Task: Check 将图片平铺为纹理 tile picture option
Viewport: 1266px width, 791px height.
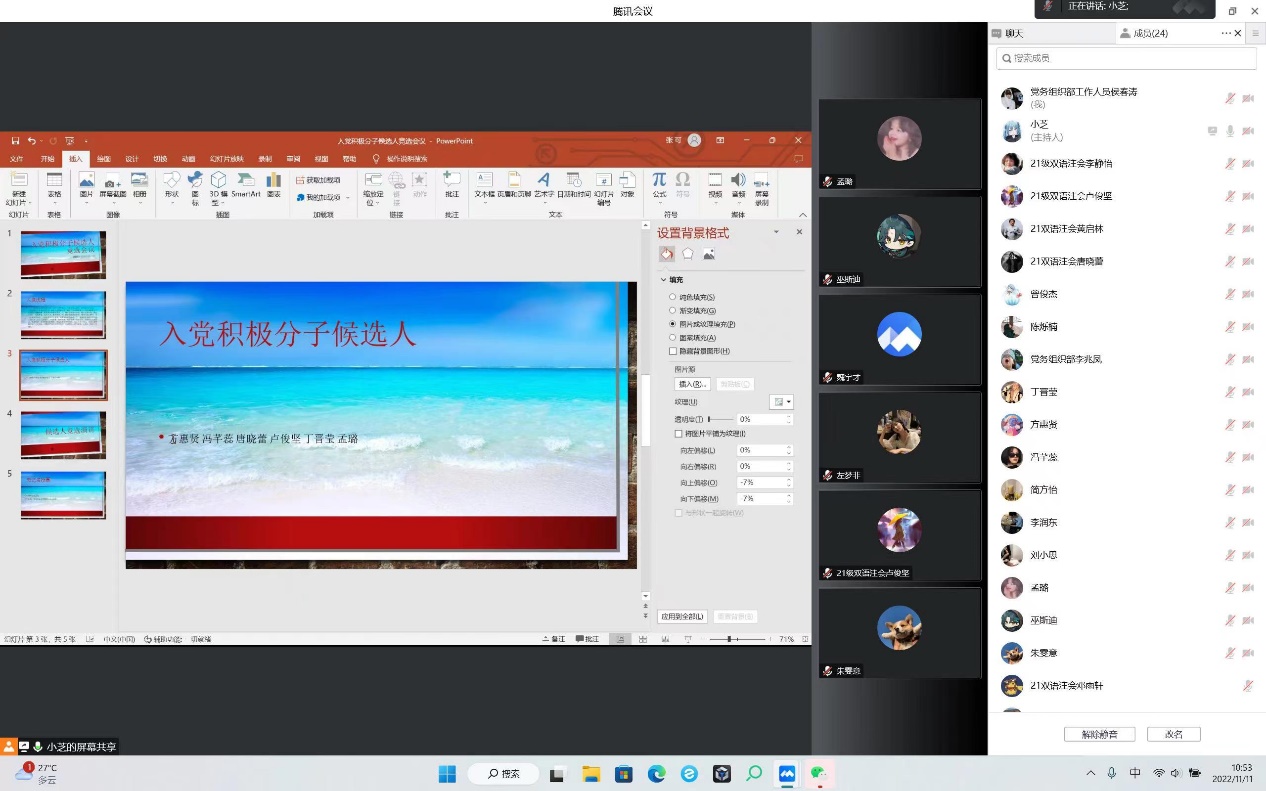Action: pyautogui.click(x=679, y=434)
